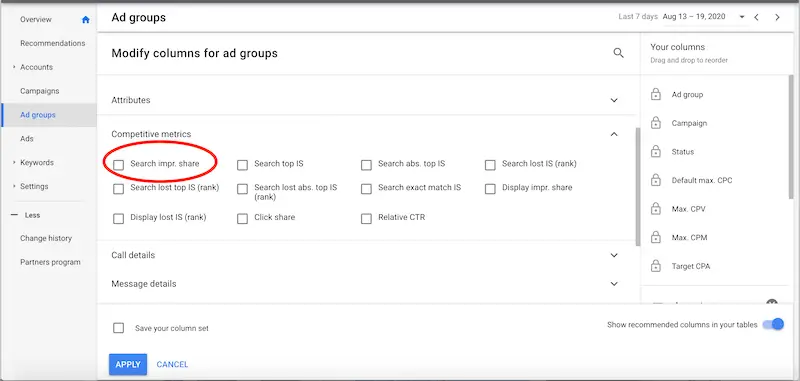This screenshot has height=381, width=800.
Task: Click the Less collapse link
Action: pyautogui.click(x=32, y=215)
